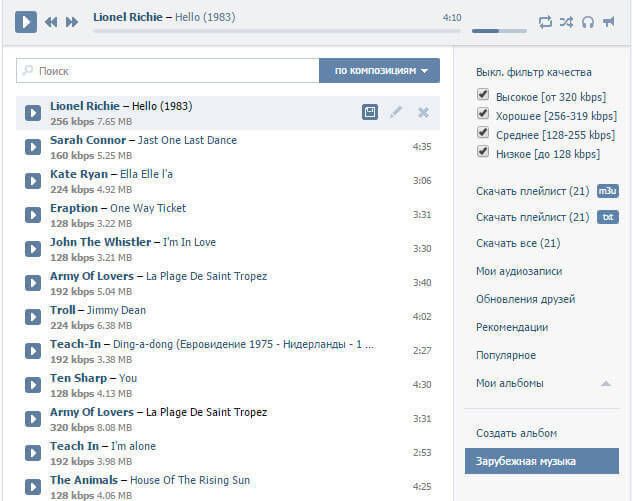Click Скачать плейлист (21) link beside txt badge
The width and height of the screenshot is (633, 501).
click(x=533, y=217)
